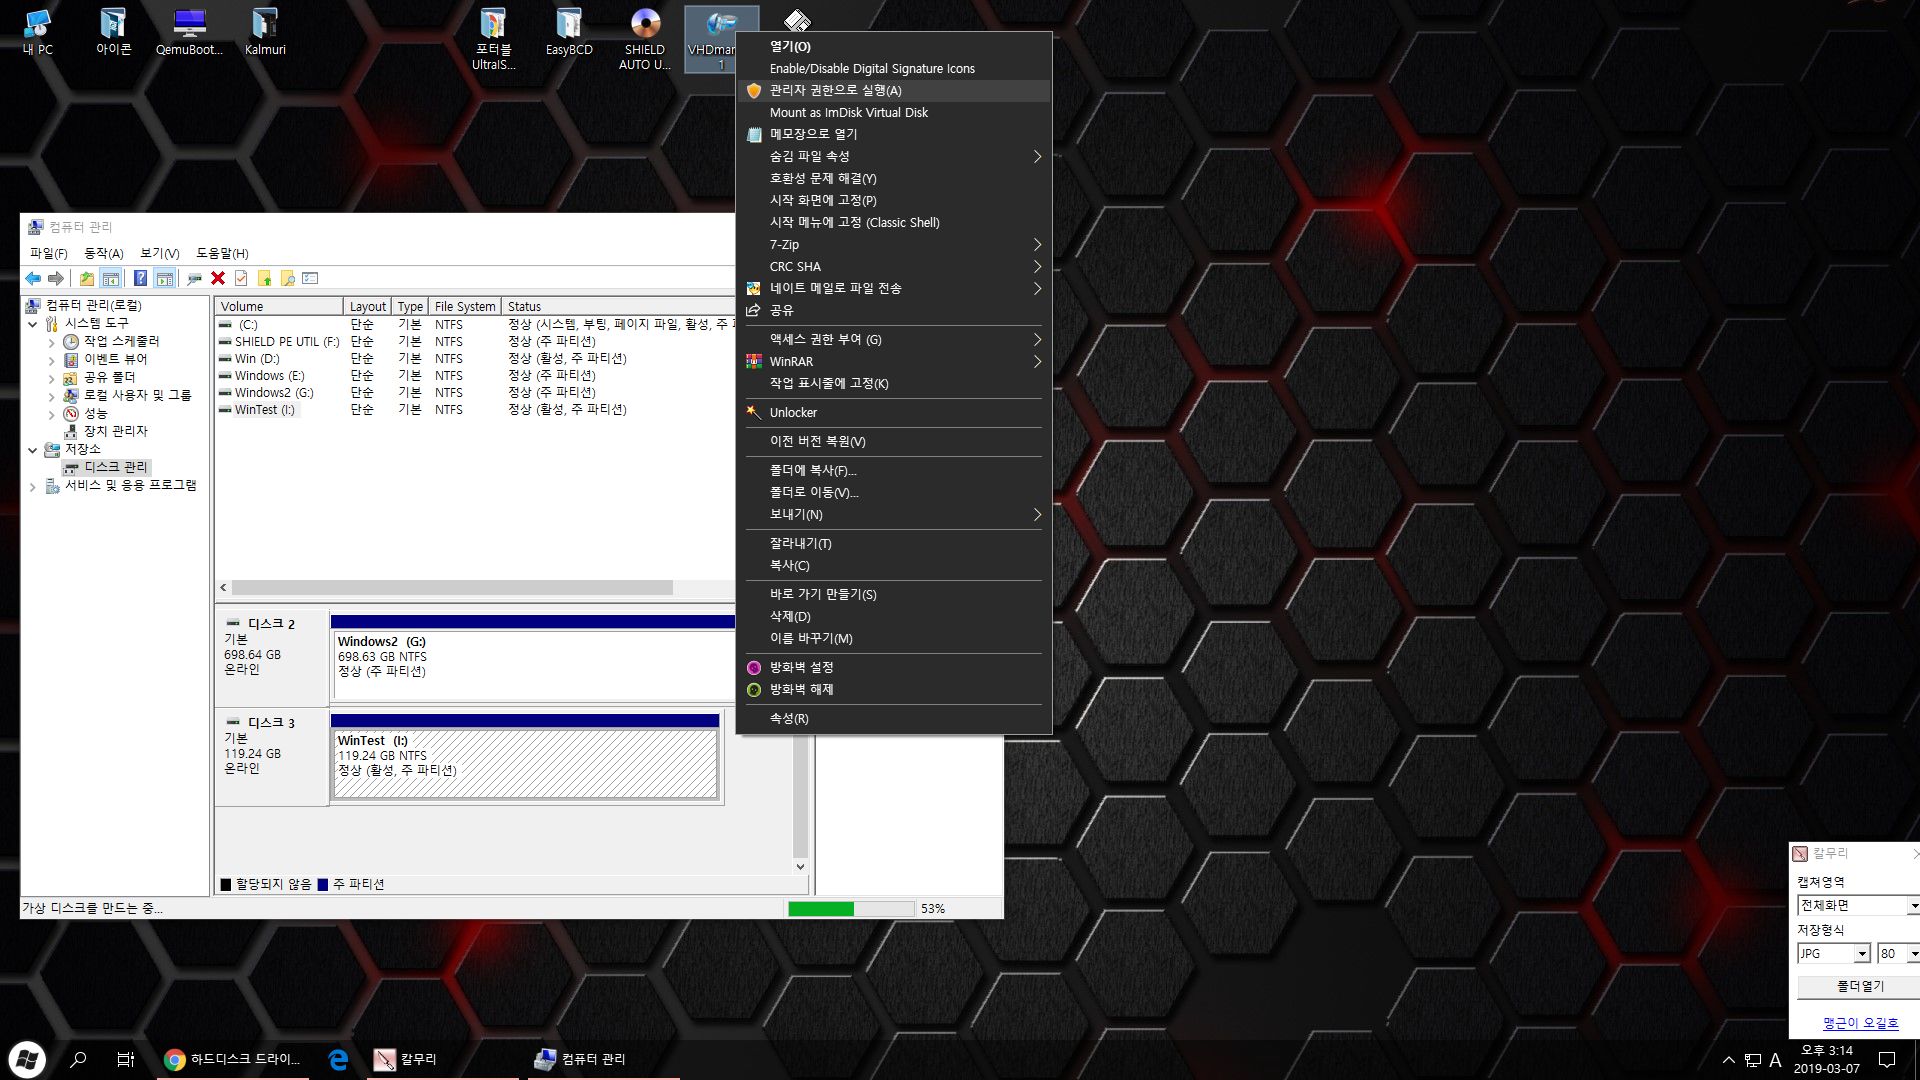The width and height of the screenshot is (1920, 1080).
Task: Show hidden tray icons chevron
Action: (x=1728, y=1060)
